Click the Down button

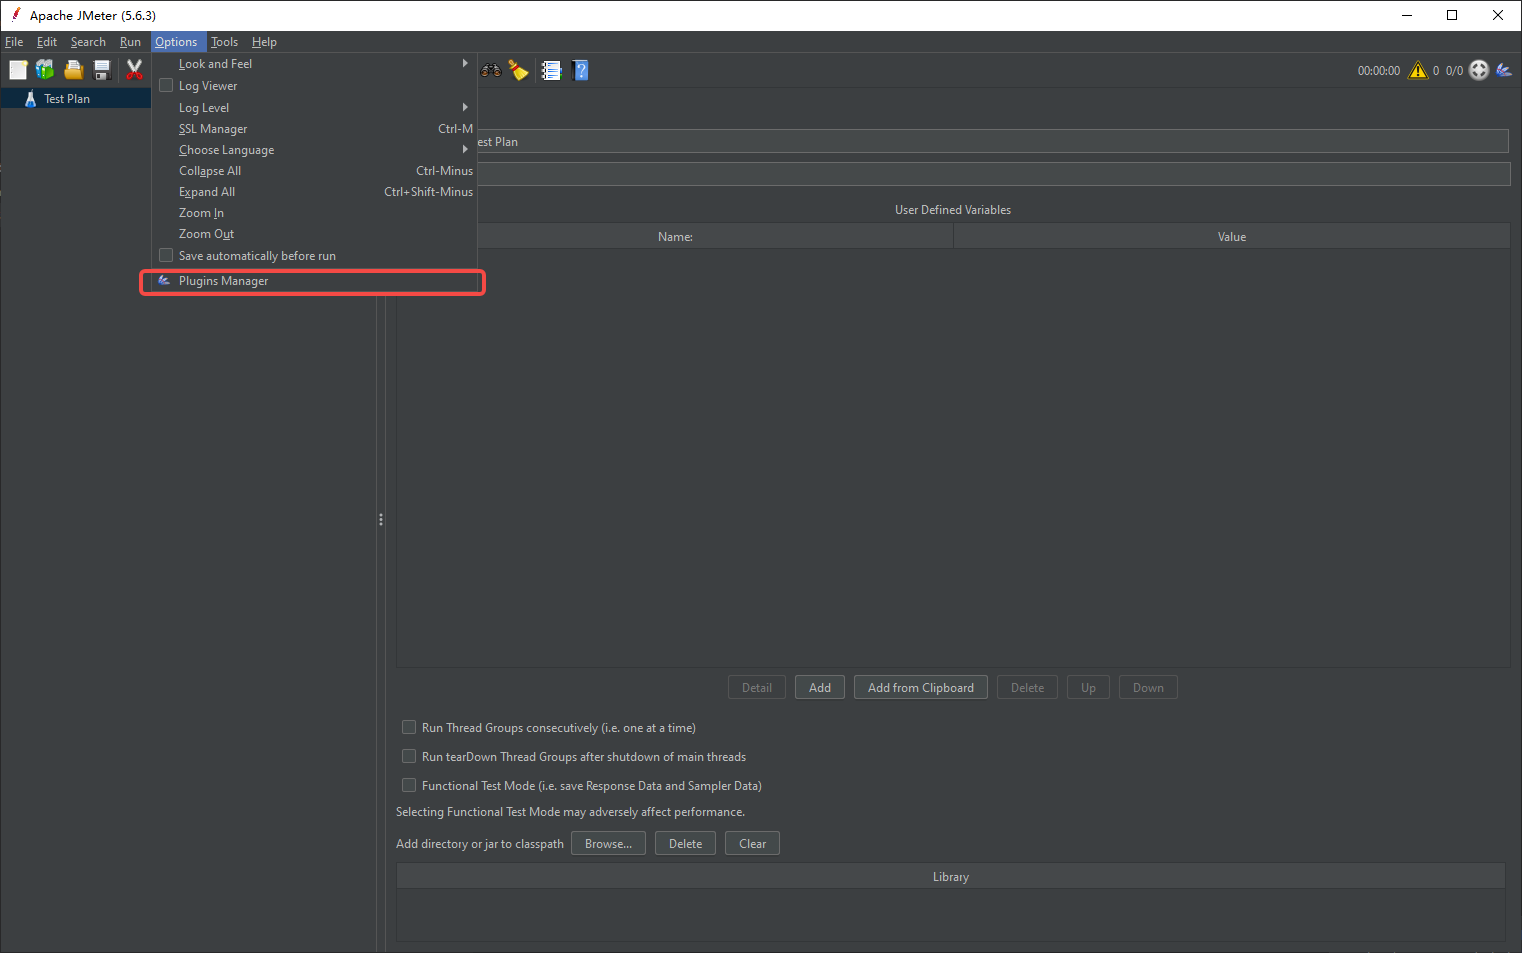1148,687
